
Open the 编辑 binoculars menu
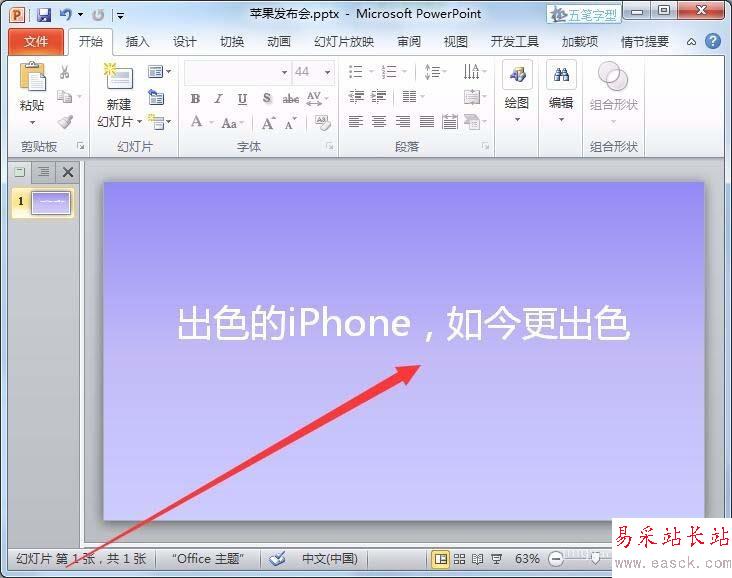point(561,92)
